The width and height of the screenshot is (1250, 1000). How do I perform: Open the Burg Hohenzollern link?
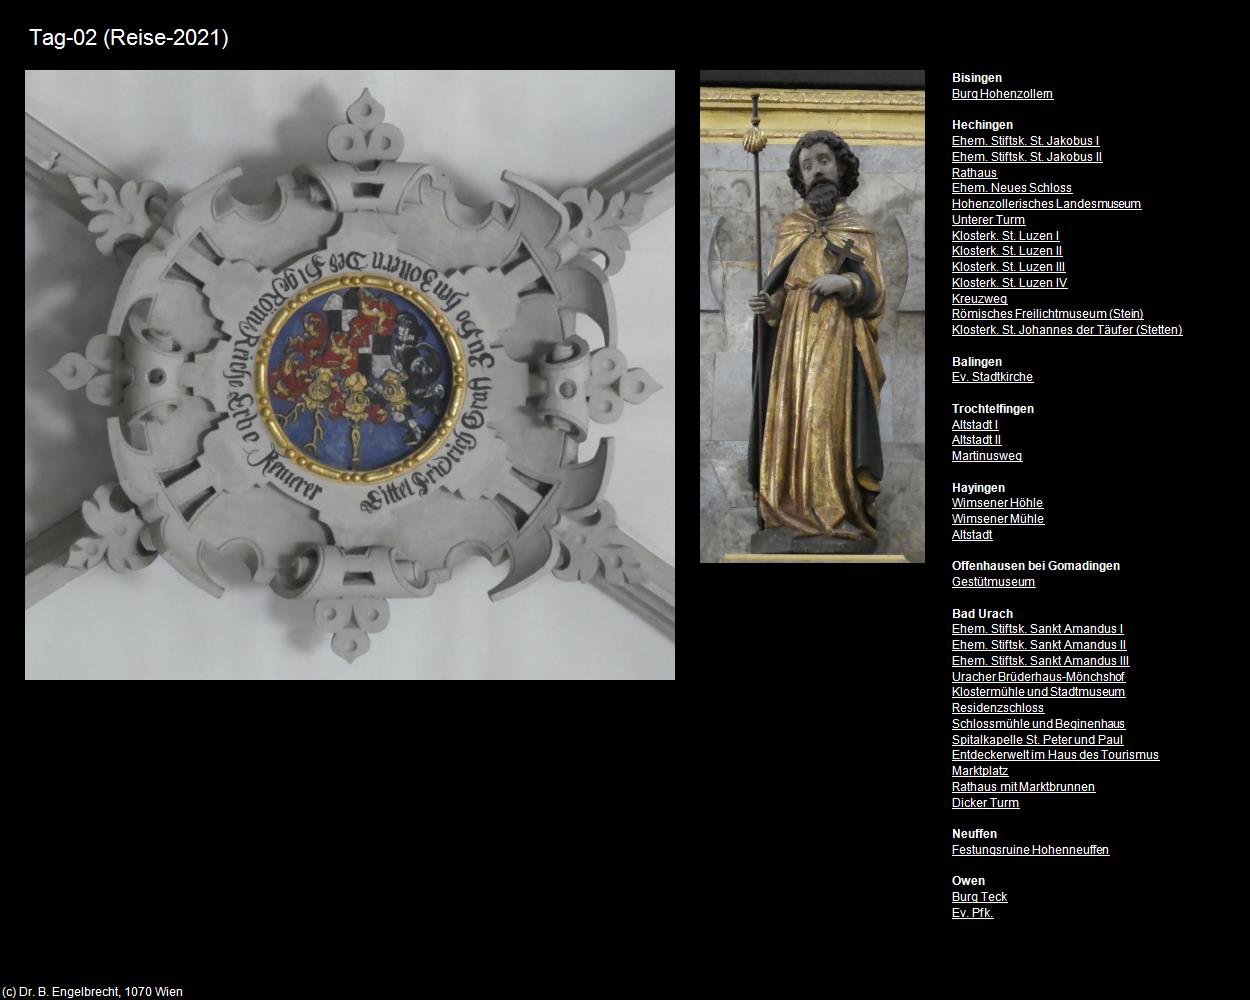[1002, 94]
